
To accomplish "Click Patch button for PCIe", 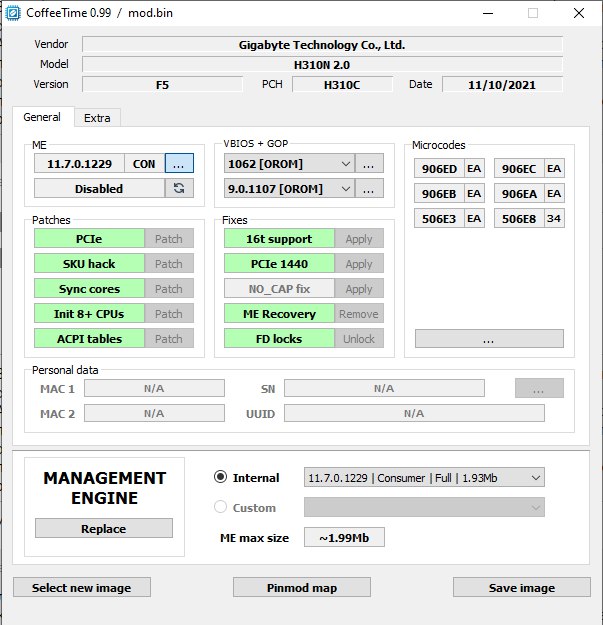I will click(x=169, y=238).
